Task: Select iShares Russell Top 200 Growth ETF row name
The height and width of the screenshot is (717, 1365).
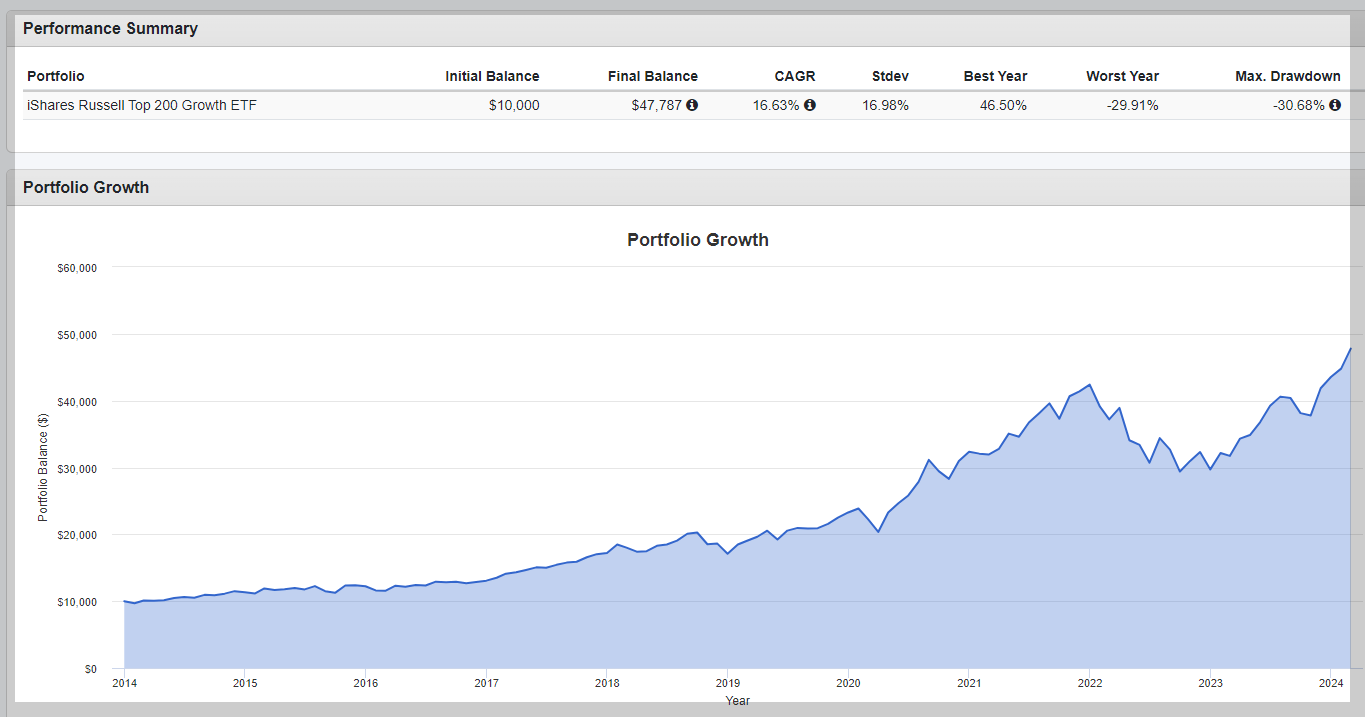Action: coord(142,105)
